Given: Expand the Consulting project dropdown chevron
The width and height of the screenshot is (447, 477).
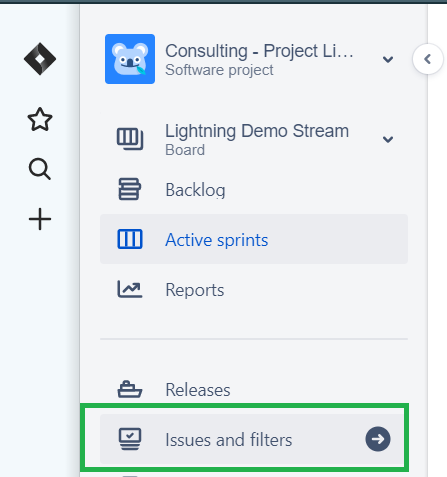Looking at the screenshot, I should point(388,60).
